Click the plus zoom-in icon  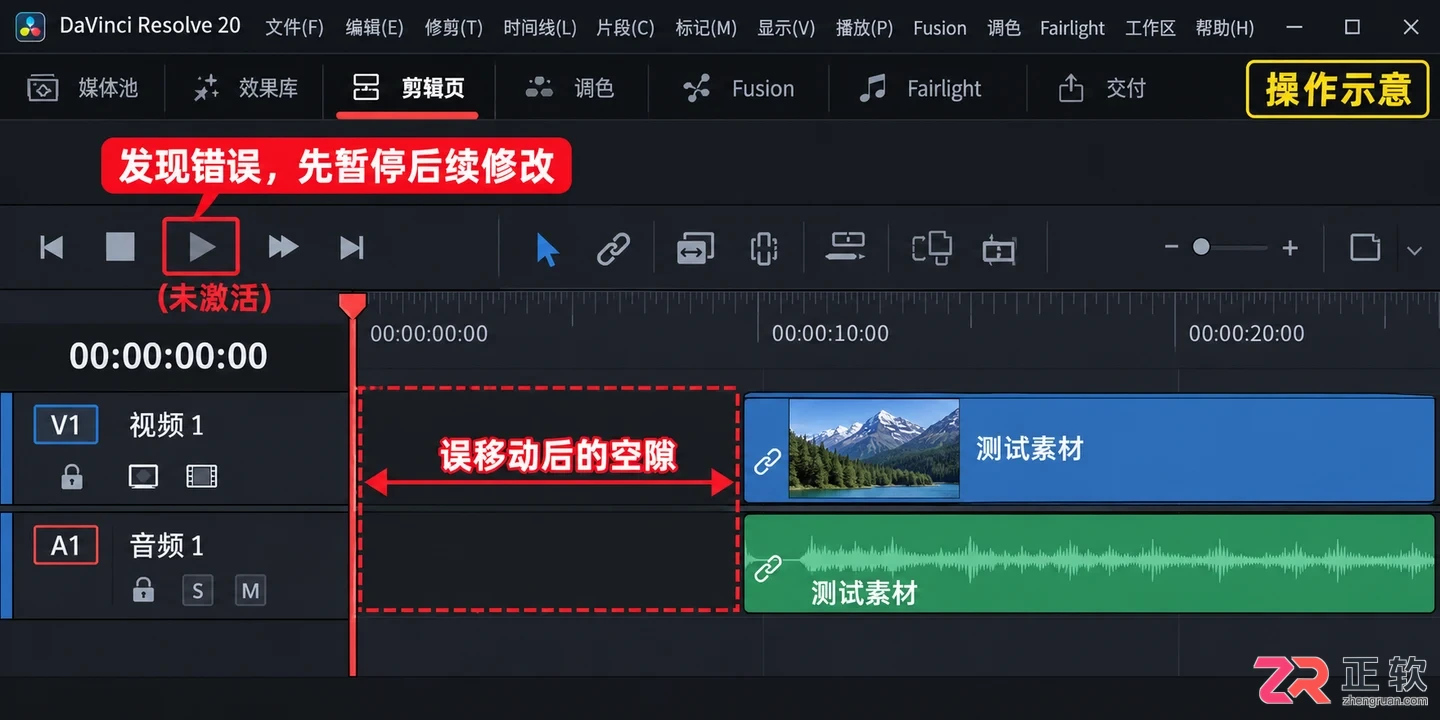1290,247
